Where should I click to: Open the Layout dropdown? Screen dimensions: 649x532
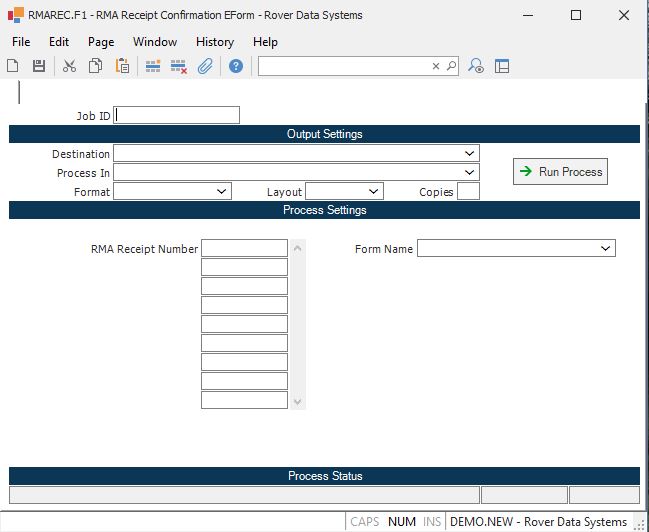(374, 191)
